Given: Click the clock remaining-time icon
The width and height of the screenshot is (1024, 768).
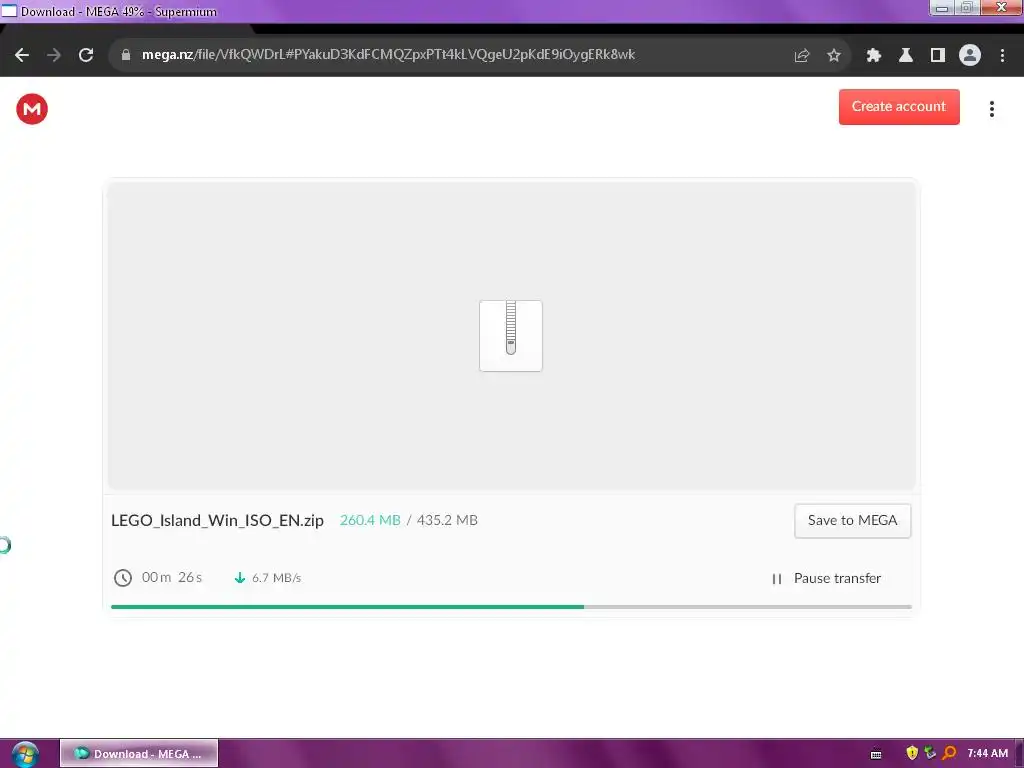Looking at the screenshot, I should [x=123, y=578].
